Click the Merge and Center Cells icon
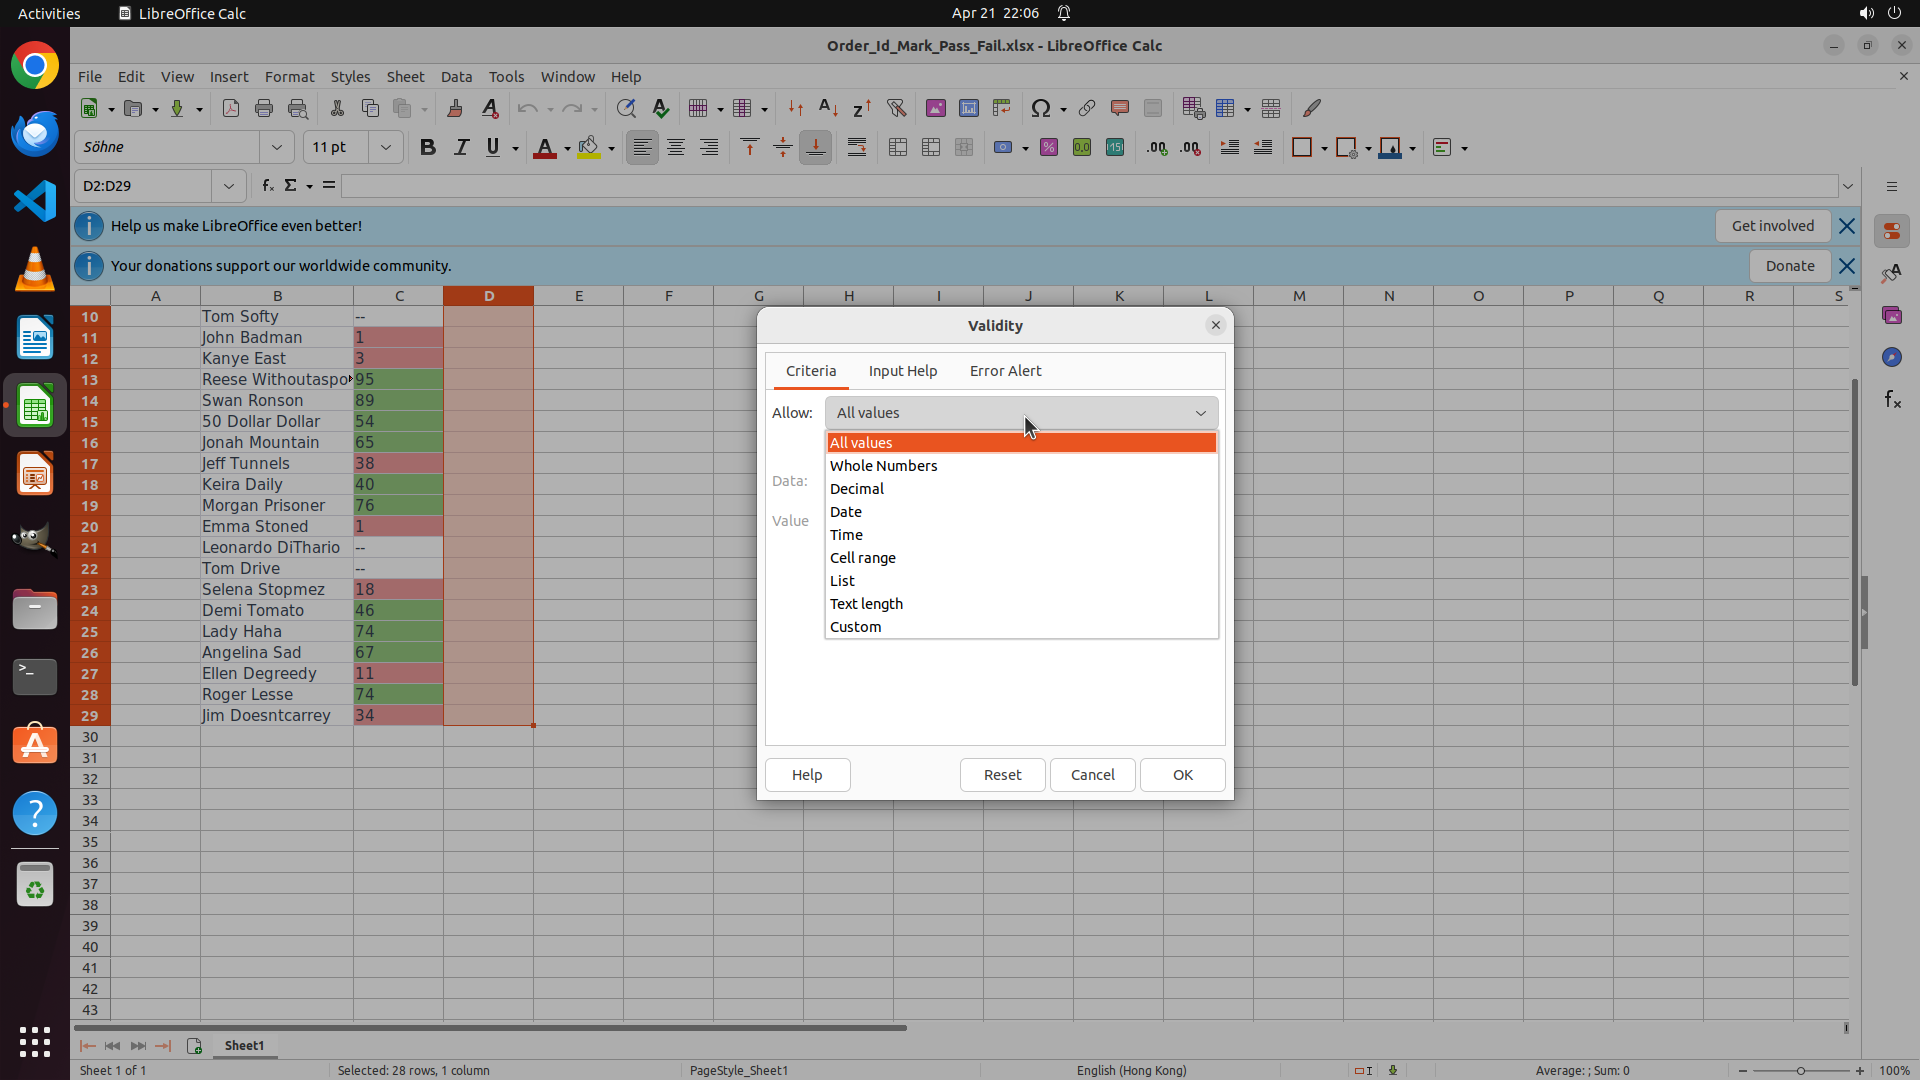This screenshot has height=1080, width=1920. coord(898,148)
